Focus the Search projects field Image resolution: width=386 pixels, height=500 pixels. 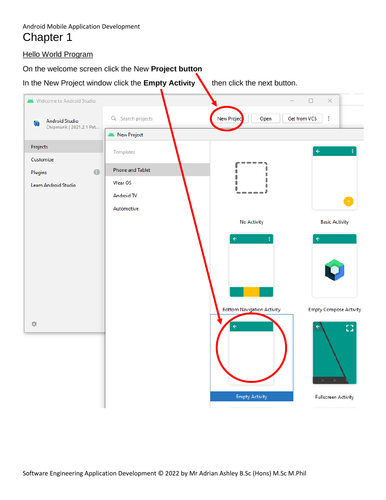tap(136, 119)
